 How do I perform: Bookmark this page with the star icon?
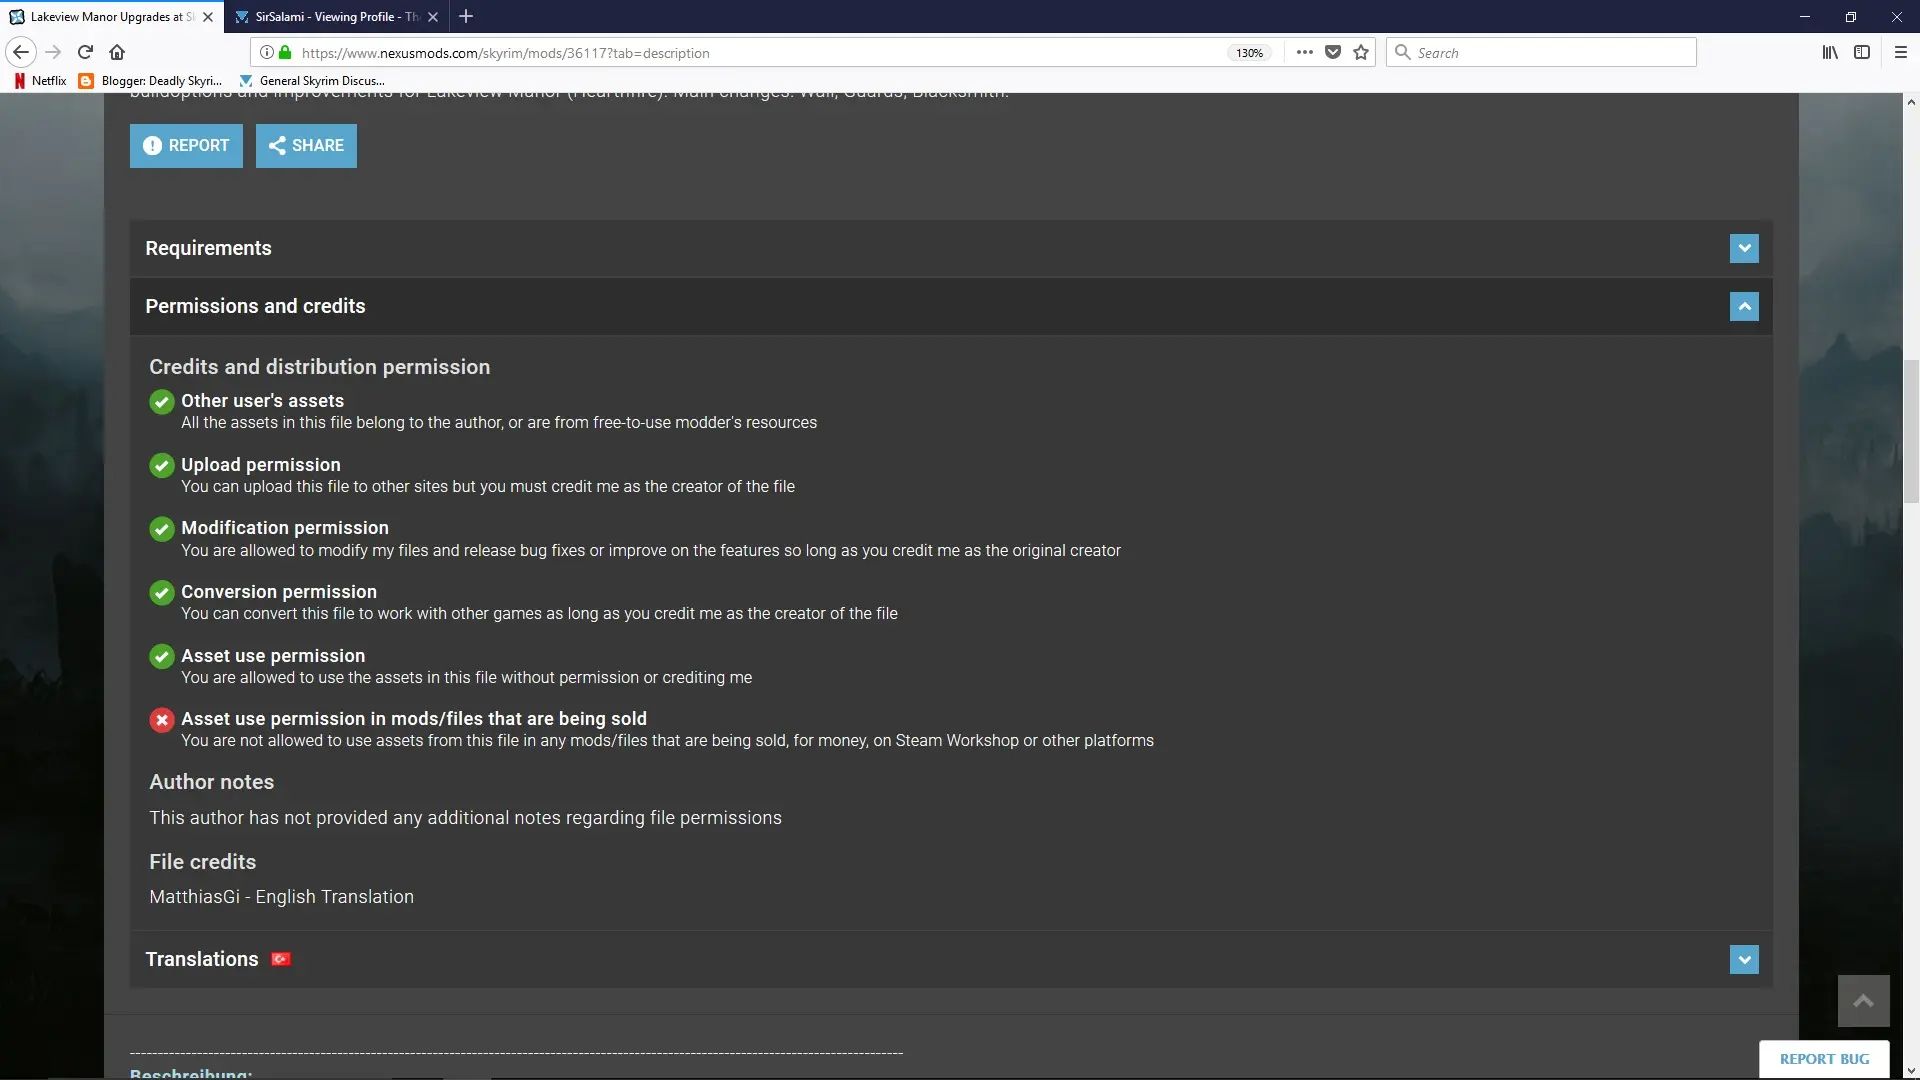pyautogui.click(x=1361, y=53)
